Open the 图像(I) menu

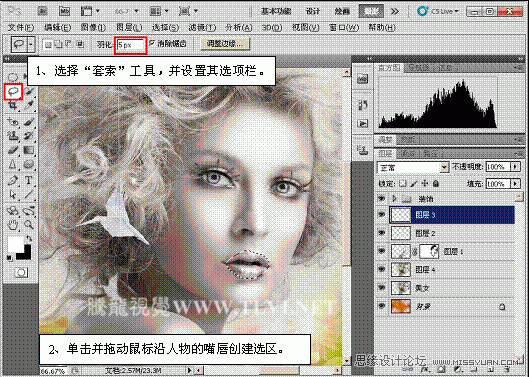tap(93, 27)
